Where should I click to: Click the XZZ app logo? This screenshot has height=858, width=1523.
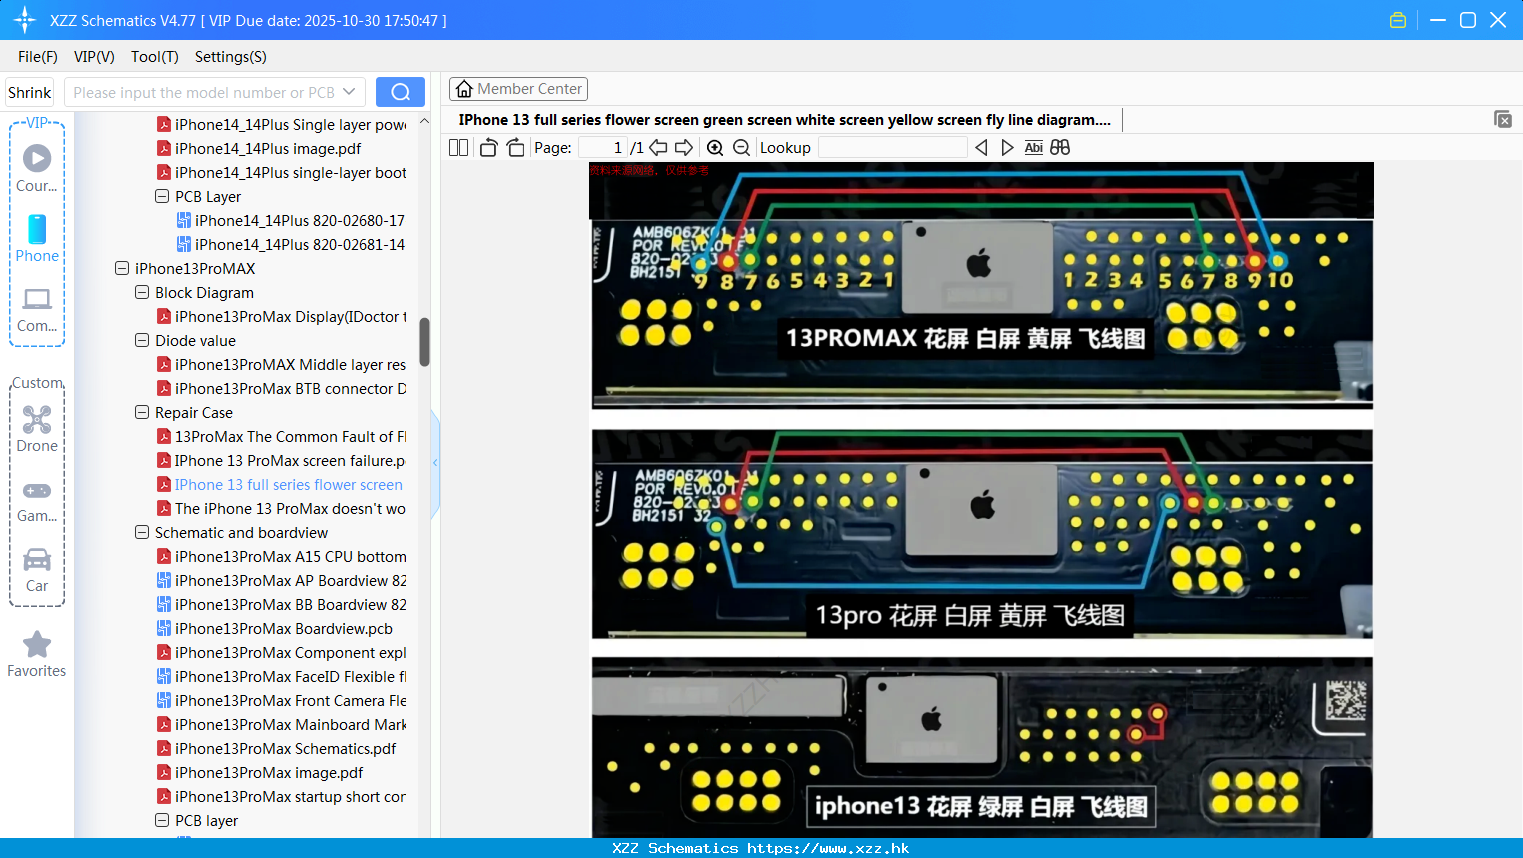pos(25,20)
